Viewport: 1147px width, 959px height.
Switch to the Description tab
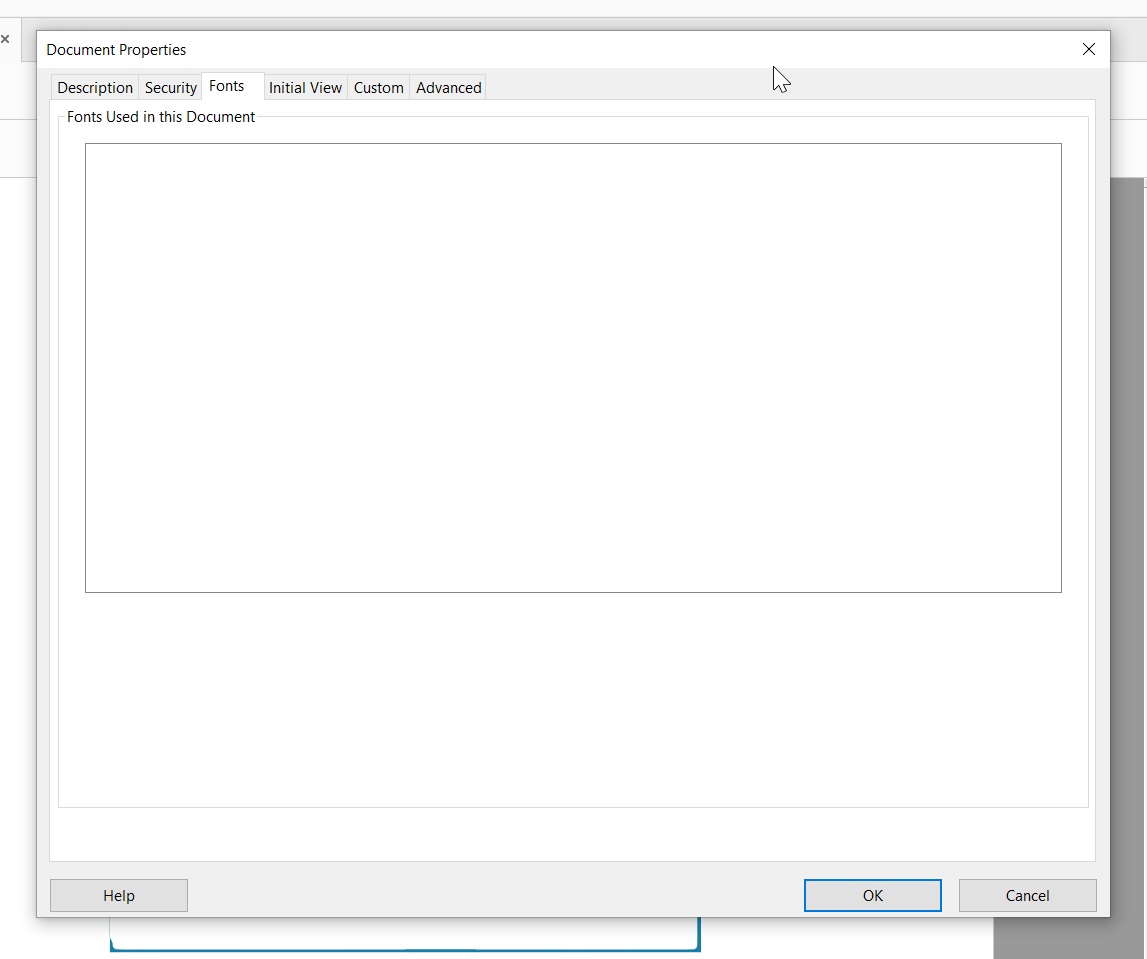pyautogui.click(x=95, y=88)
